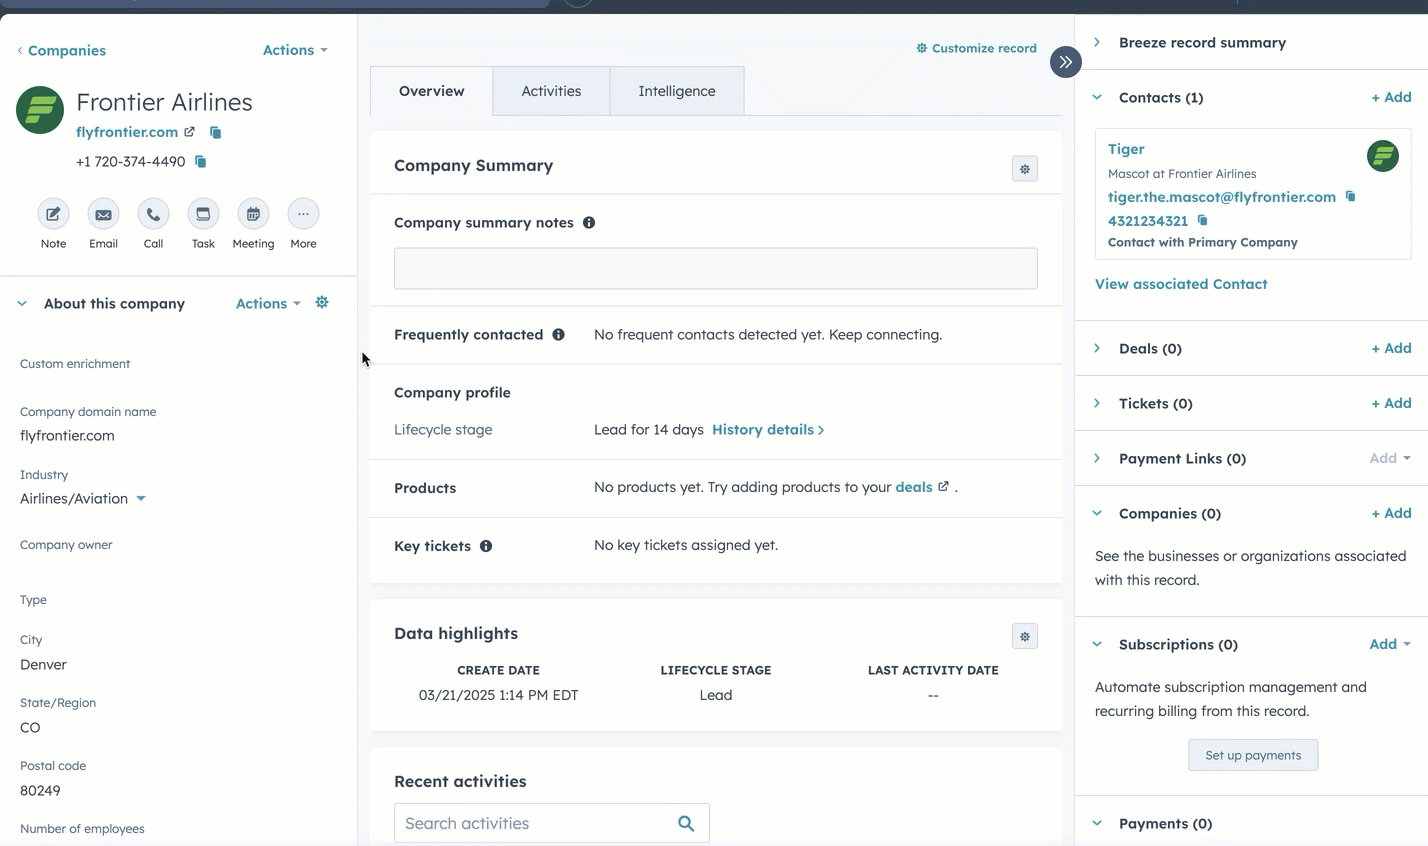Show info for Frequently contacted

tap(558, 335)
